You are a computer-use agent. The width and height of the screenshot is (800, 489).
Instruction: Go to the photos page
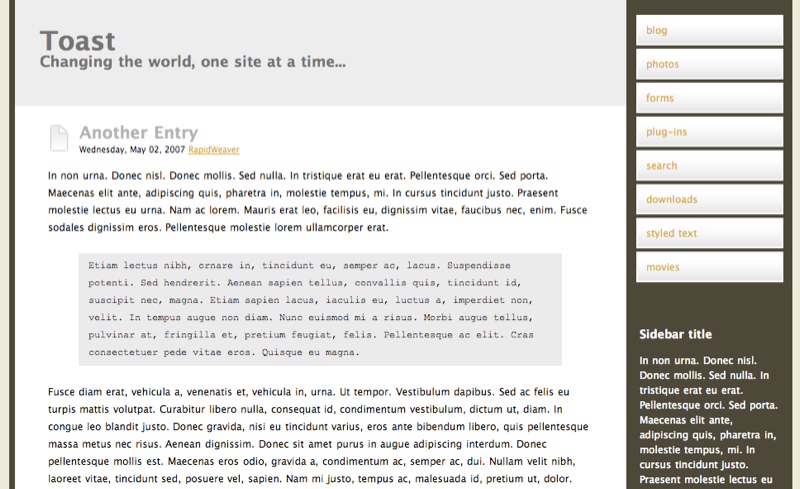point(709,65)
